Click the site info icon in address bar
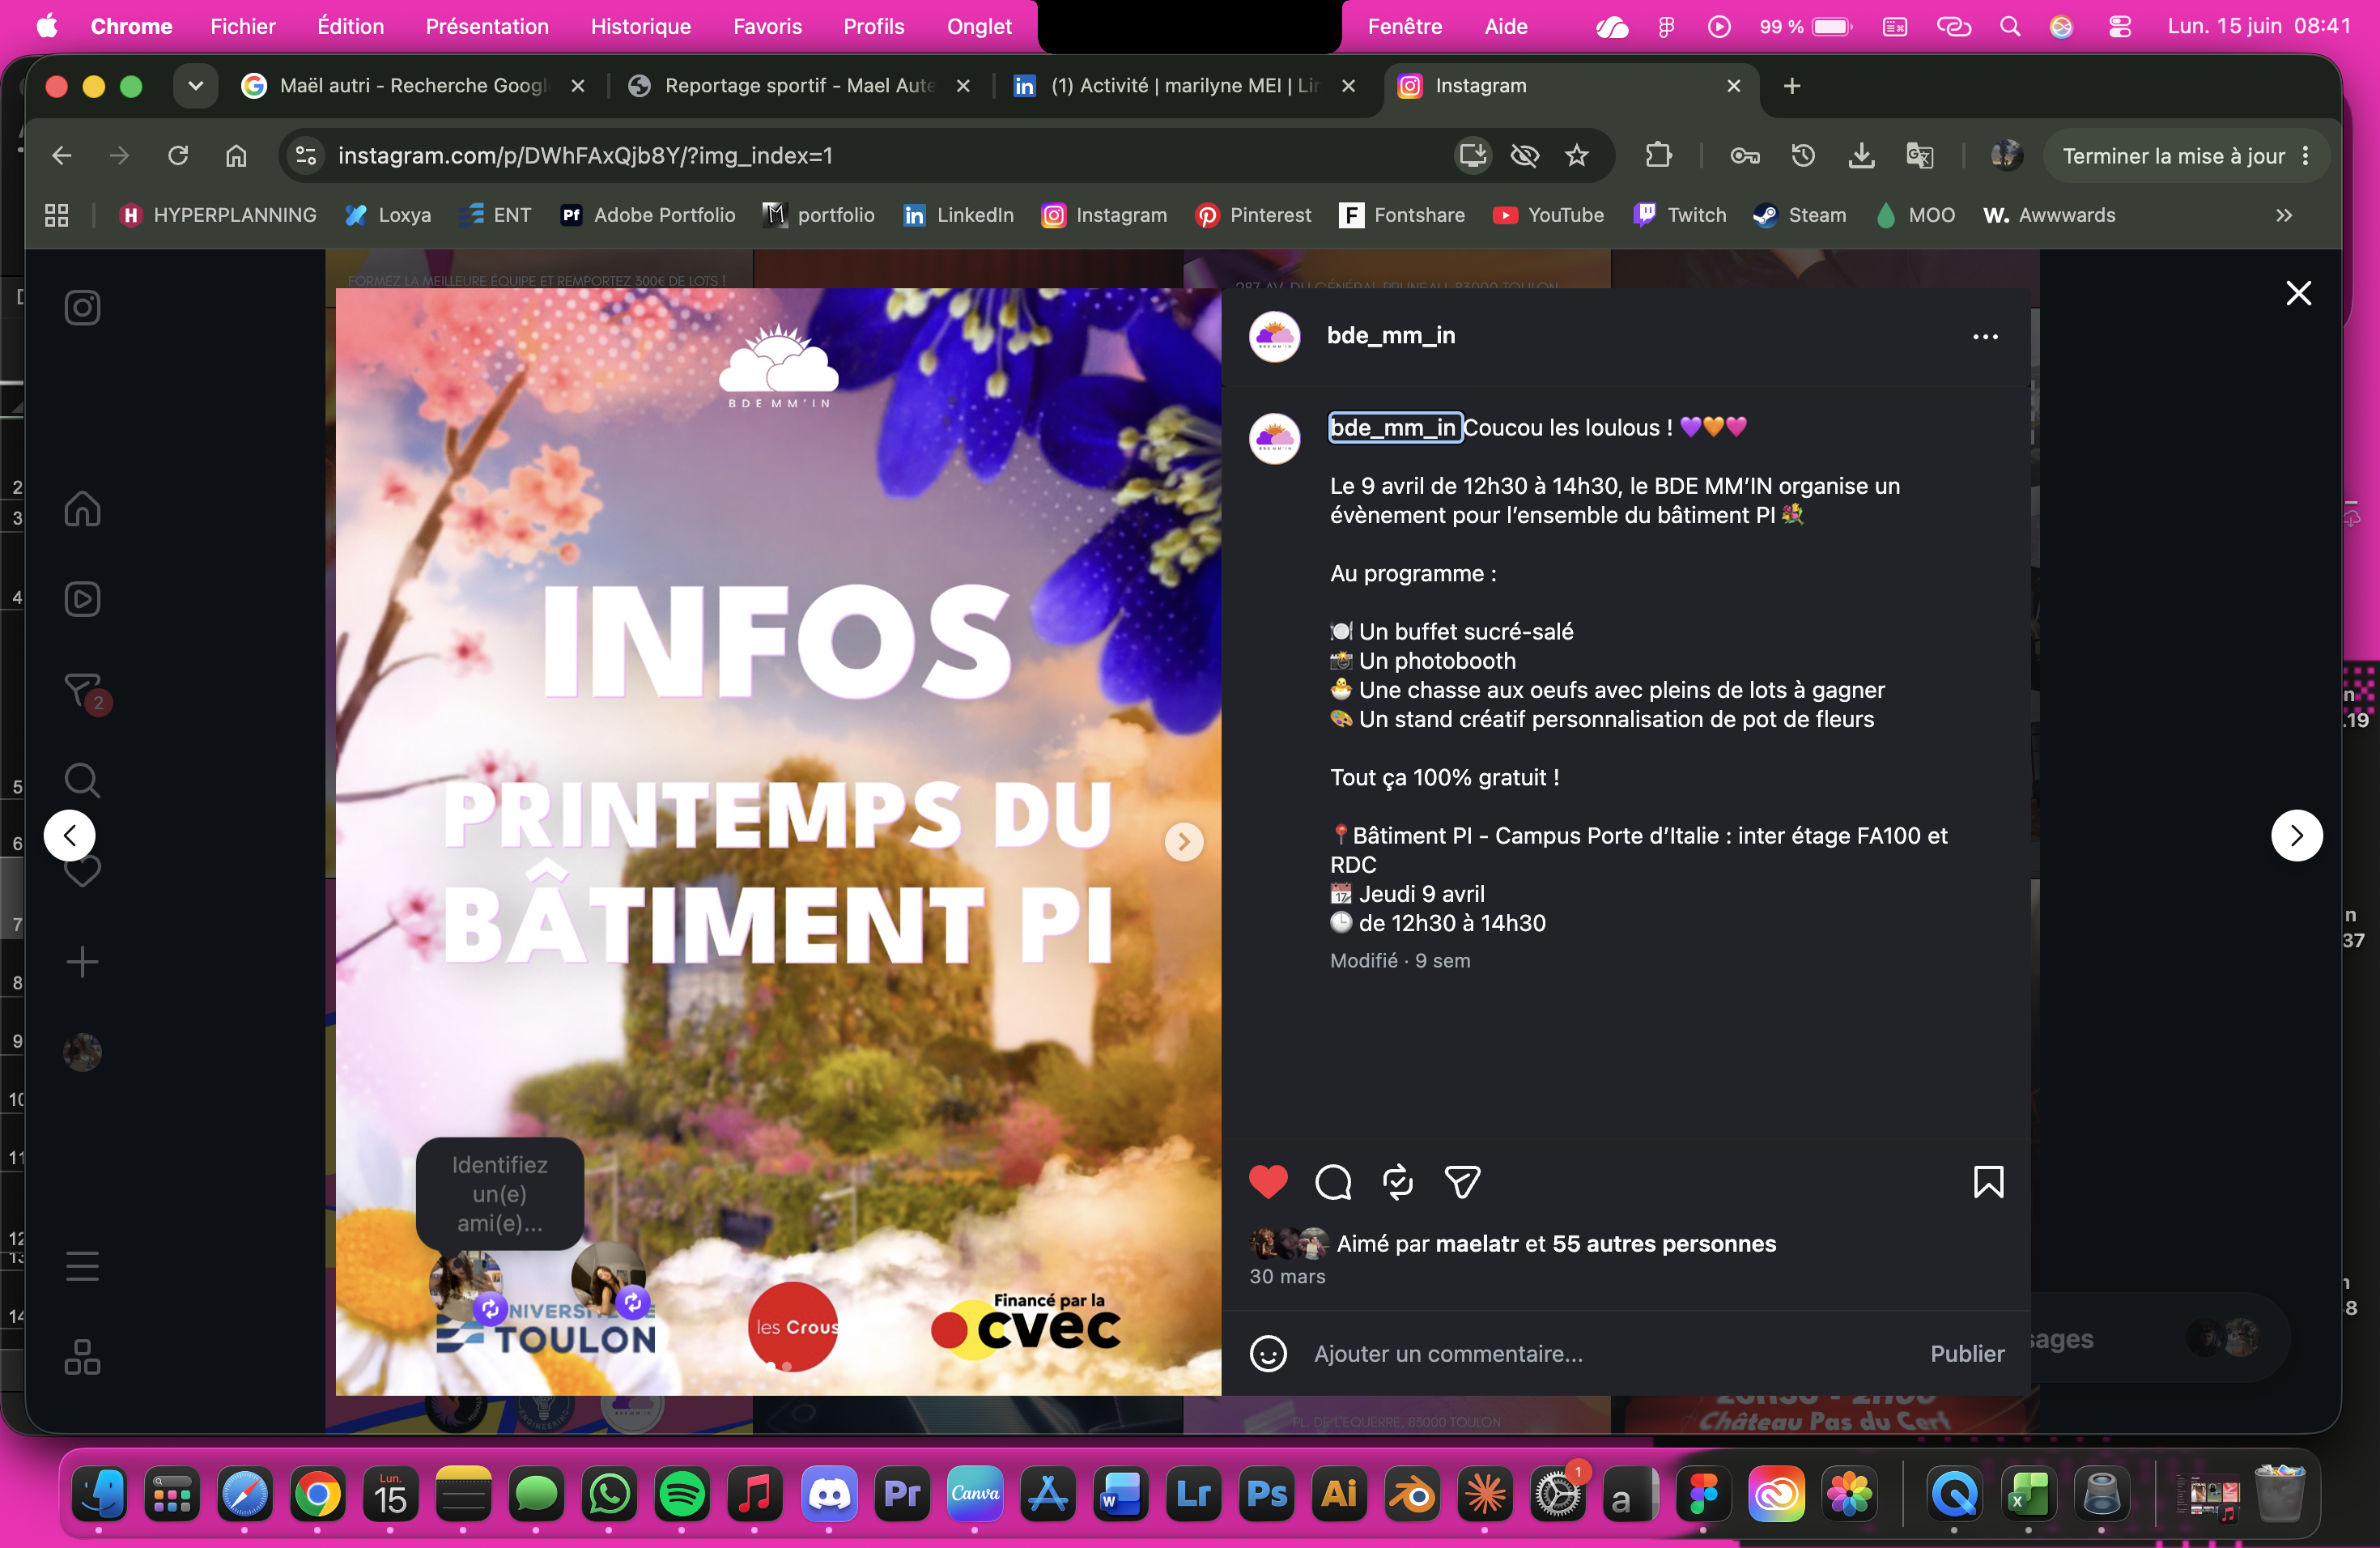The width and height of the screenshot is (2380, 1548). click(306, 155)
